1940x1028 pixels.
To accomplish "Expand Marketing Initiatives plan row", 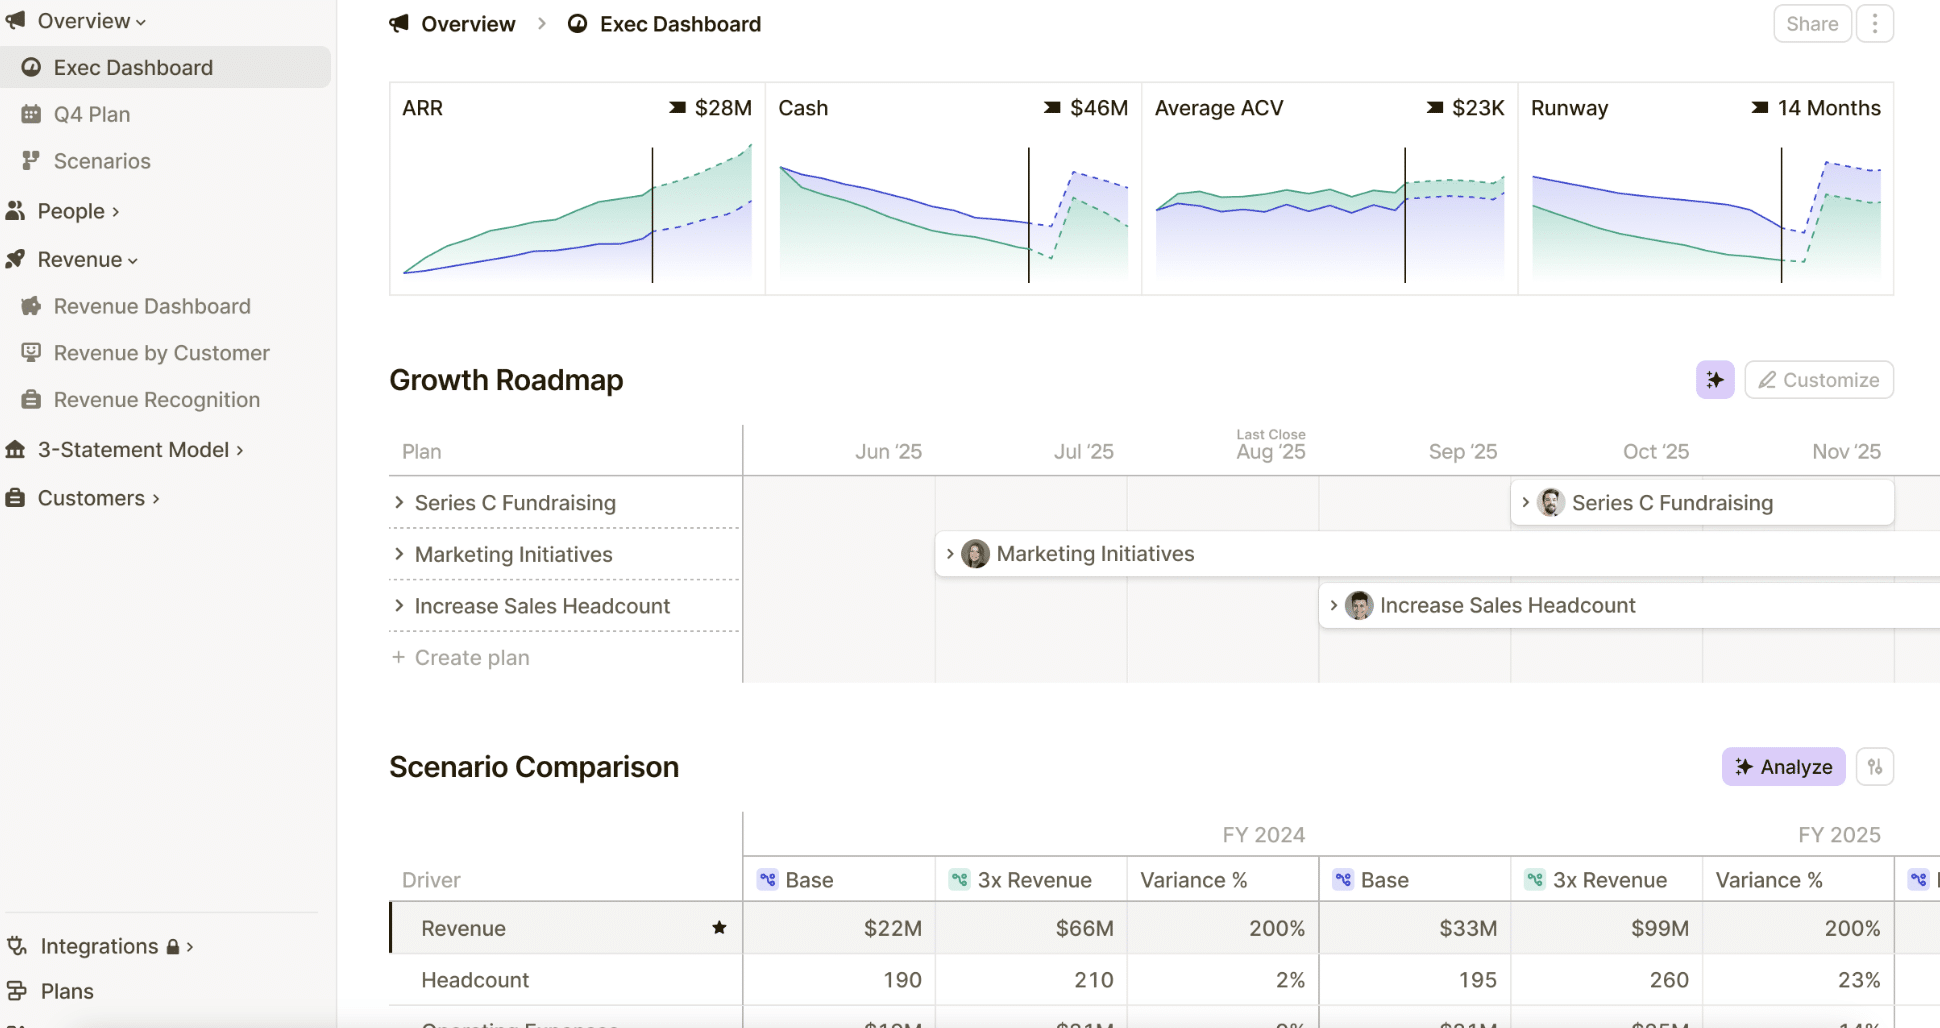I will [x=399, y=553].
